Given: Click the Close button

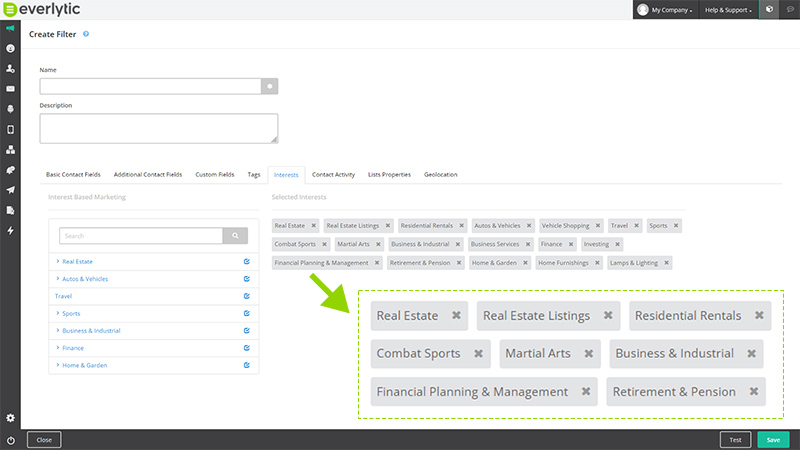Looking at the screenshot, I should (x=44, y=440).
